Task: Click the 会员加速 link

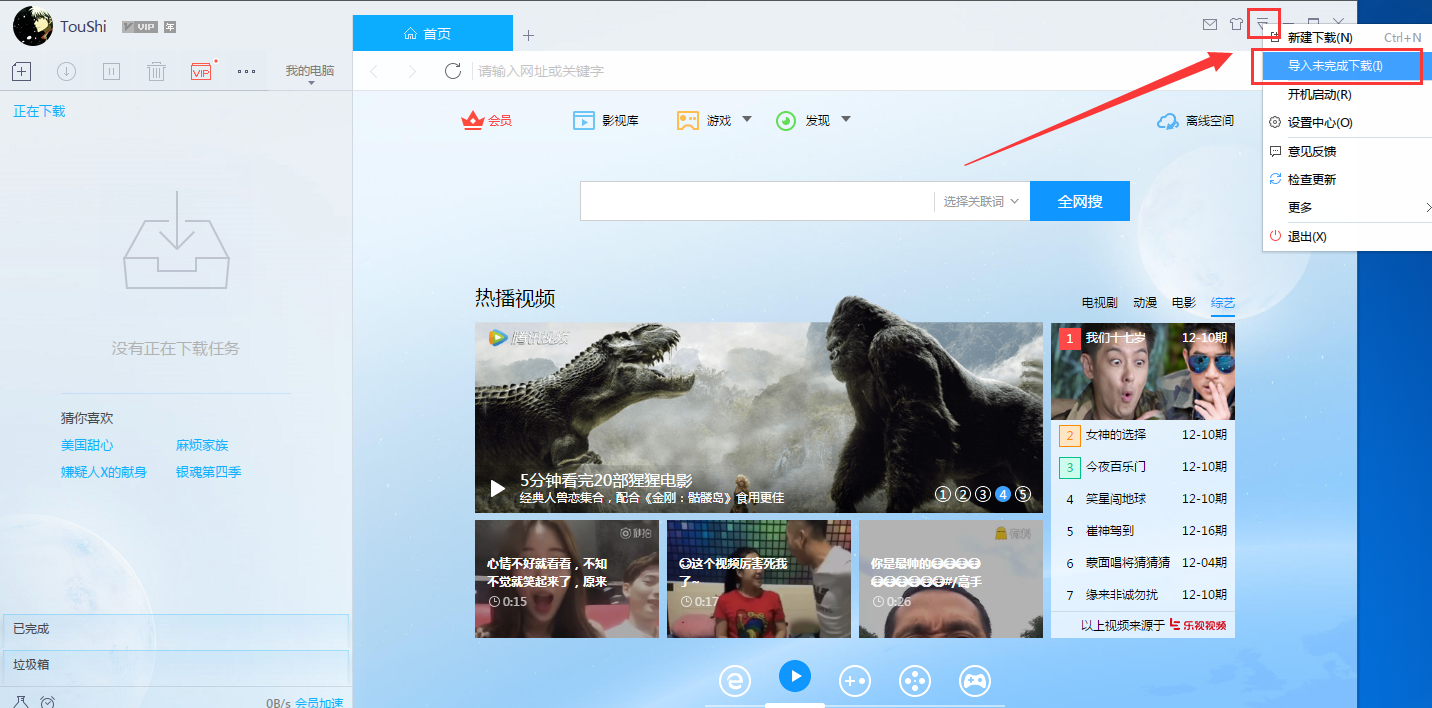Action: coord(319,703)
